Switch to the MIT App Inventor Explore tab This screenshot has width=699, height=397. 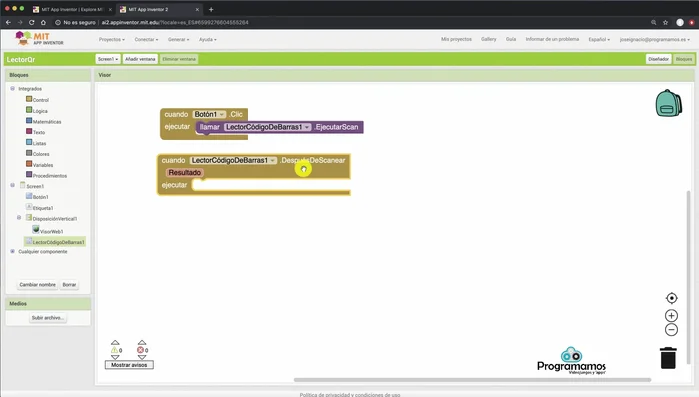click(x=71, y=9)
